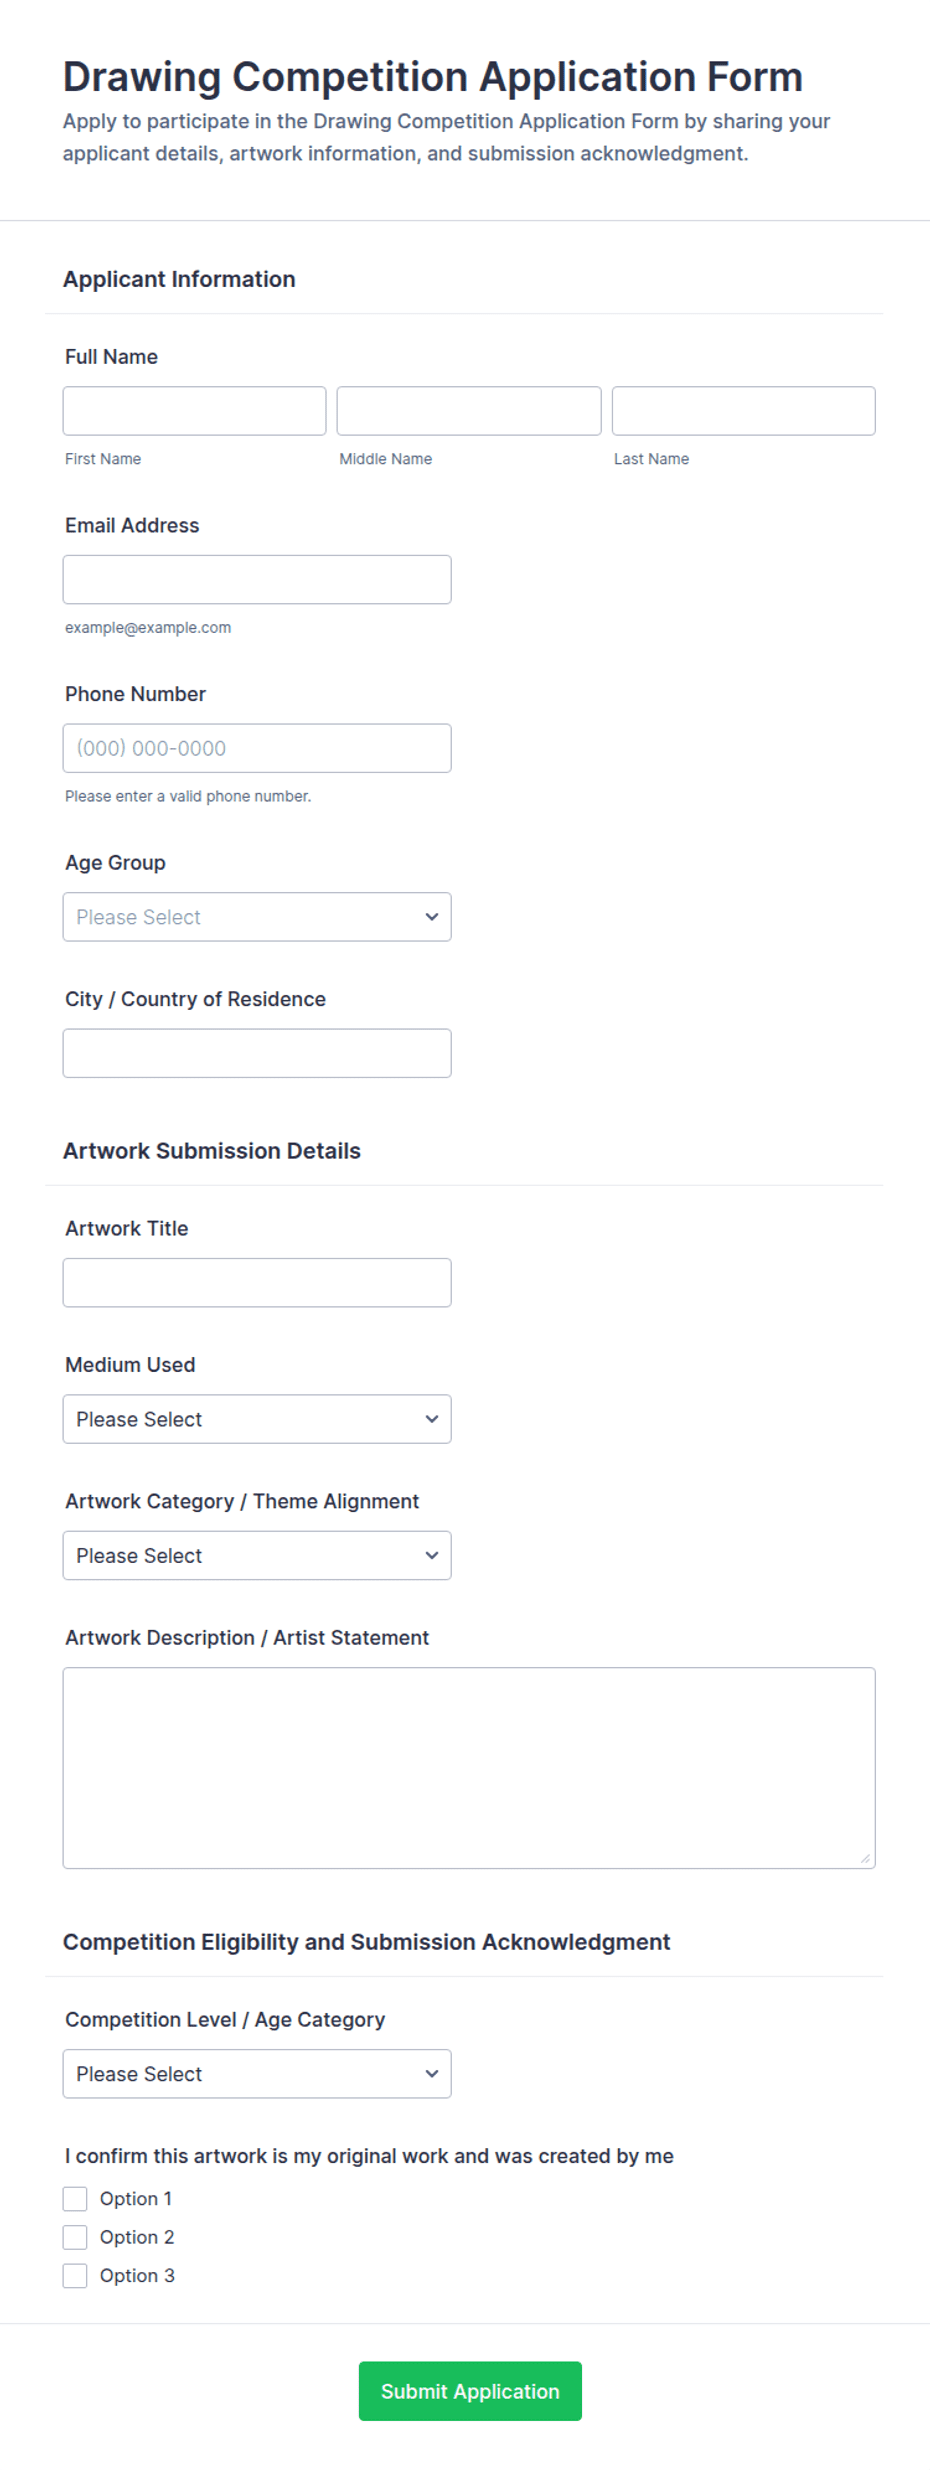Open the Competition Level / Age Category dropdown
The height and width of the screenshot is (2470, 930).
(x=257, y=2074)
